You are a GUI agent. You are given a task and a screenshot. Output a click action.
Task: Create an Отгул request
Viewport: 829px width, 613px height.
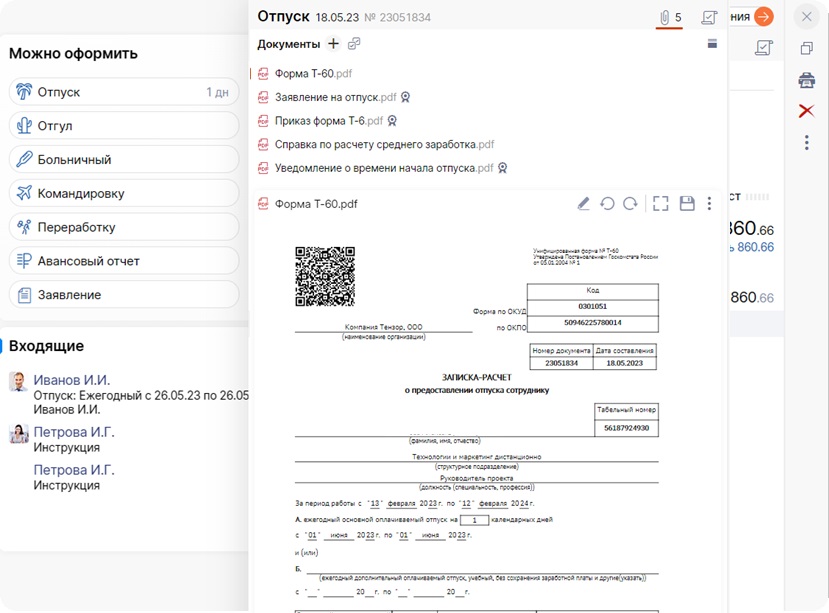[124, 126]
